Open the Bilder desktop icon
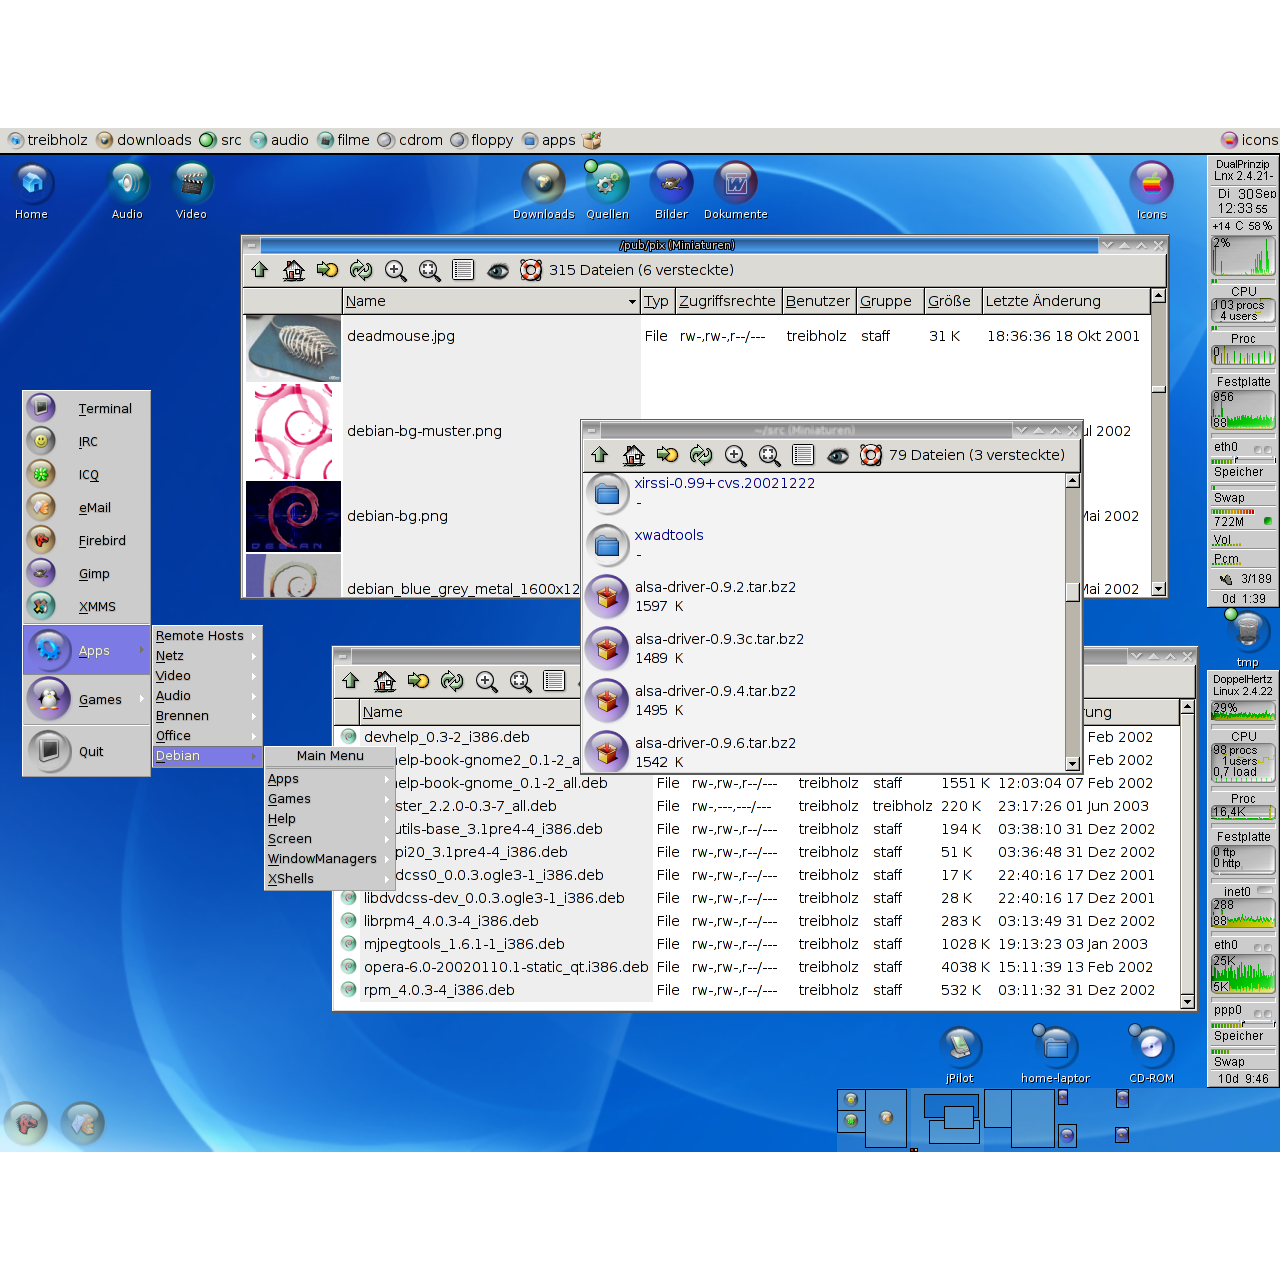The image size is (1280, 1280). pos(671,184)
